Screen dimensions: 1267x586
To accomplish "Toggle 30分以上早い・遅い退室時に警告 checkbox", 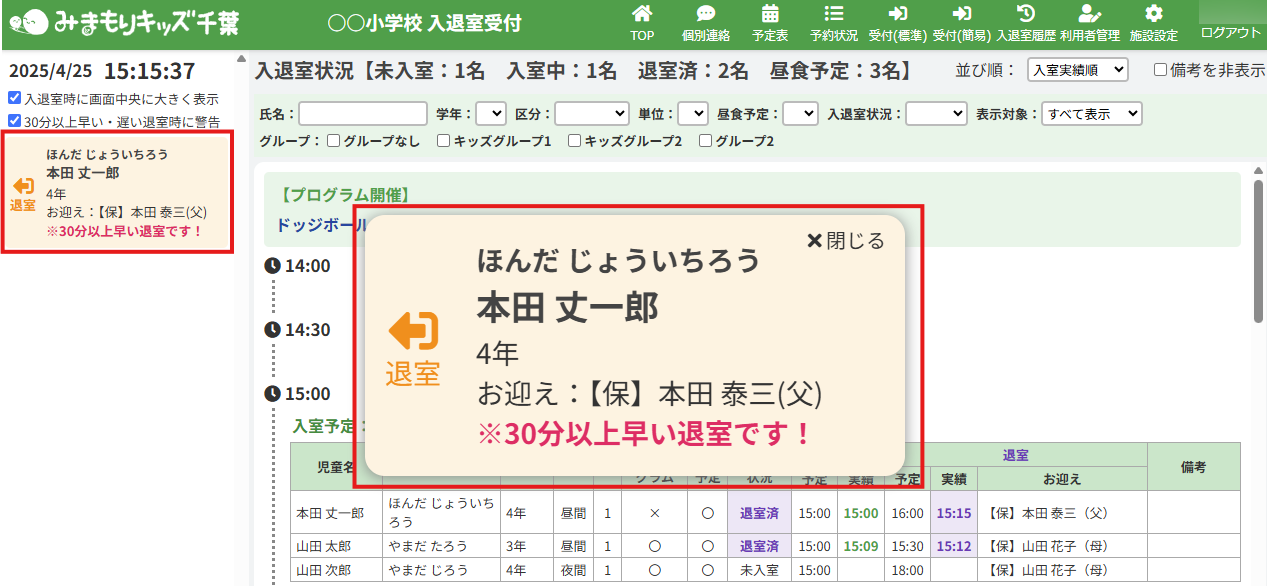I will coord(14,121).
